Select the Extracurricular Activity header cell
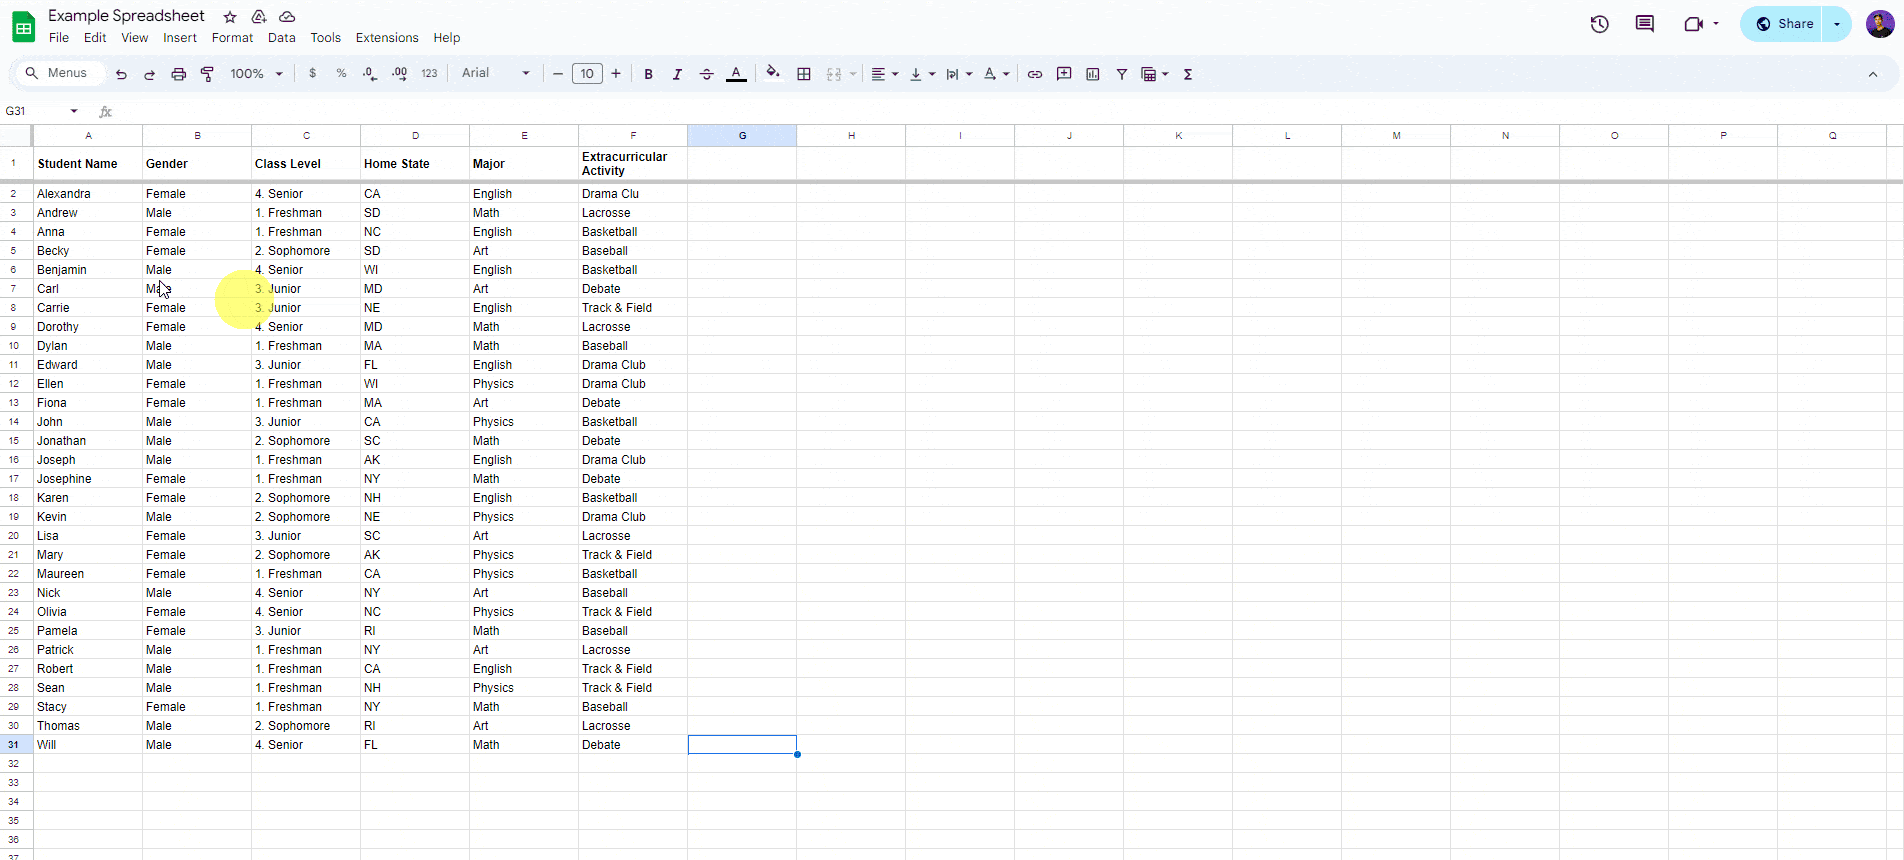 (633, 164)
